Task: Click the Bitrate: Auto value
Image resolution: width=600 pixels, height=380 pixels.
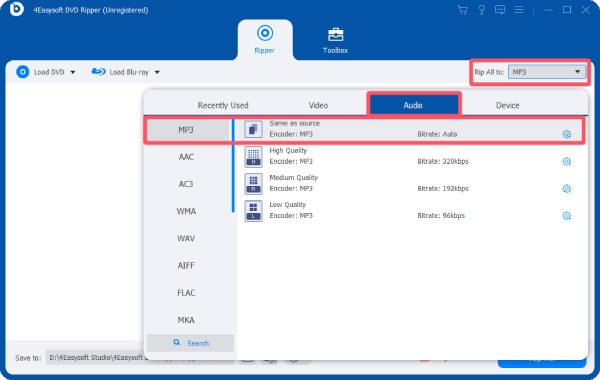Action: pos(437,134)
